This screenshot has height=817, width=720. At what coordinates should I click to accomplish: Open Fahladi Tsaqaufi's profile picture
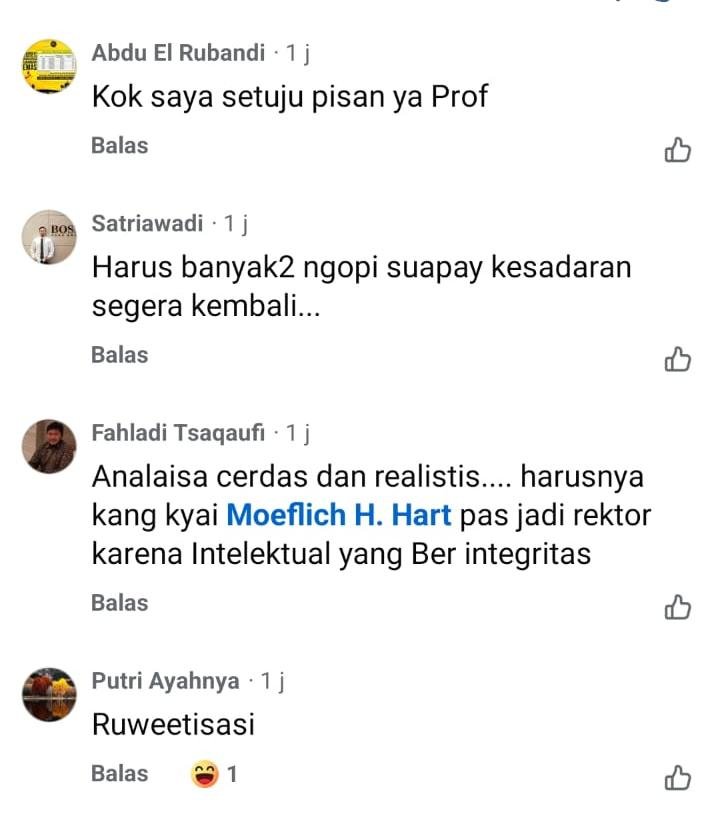49,447
